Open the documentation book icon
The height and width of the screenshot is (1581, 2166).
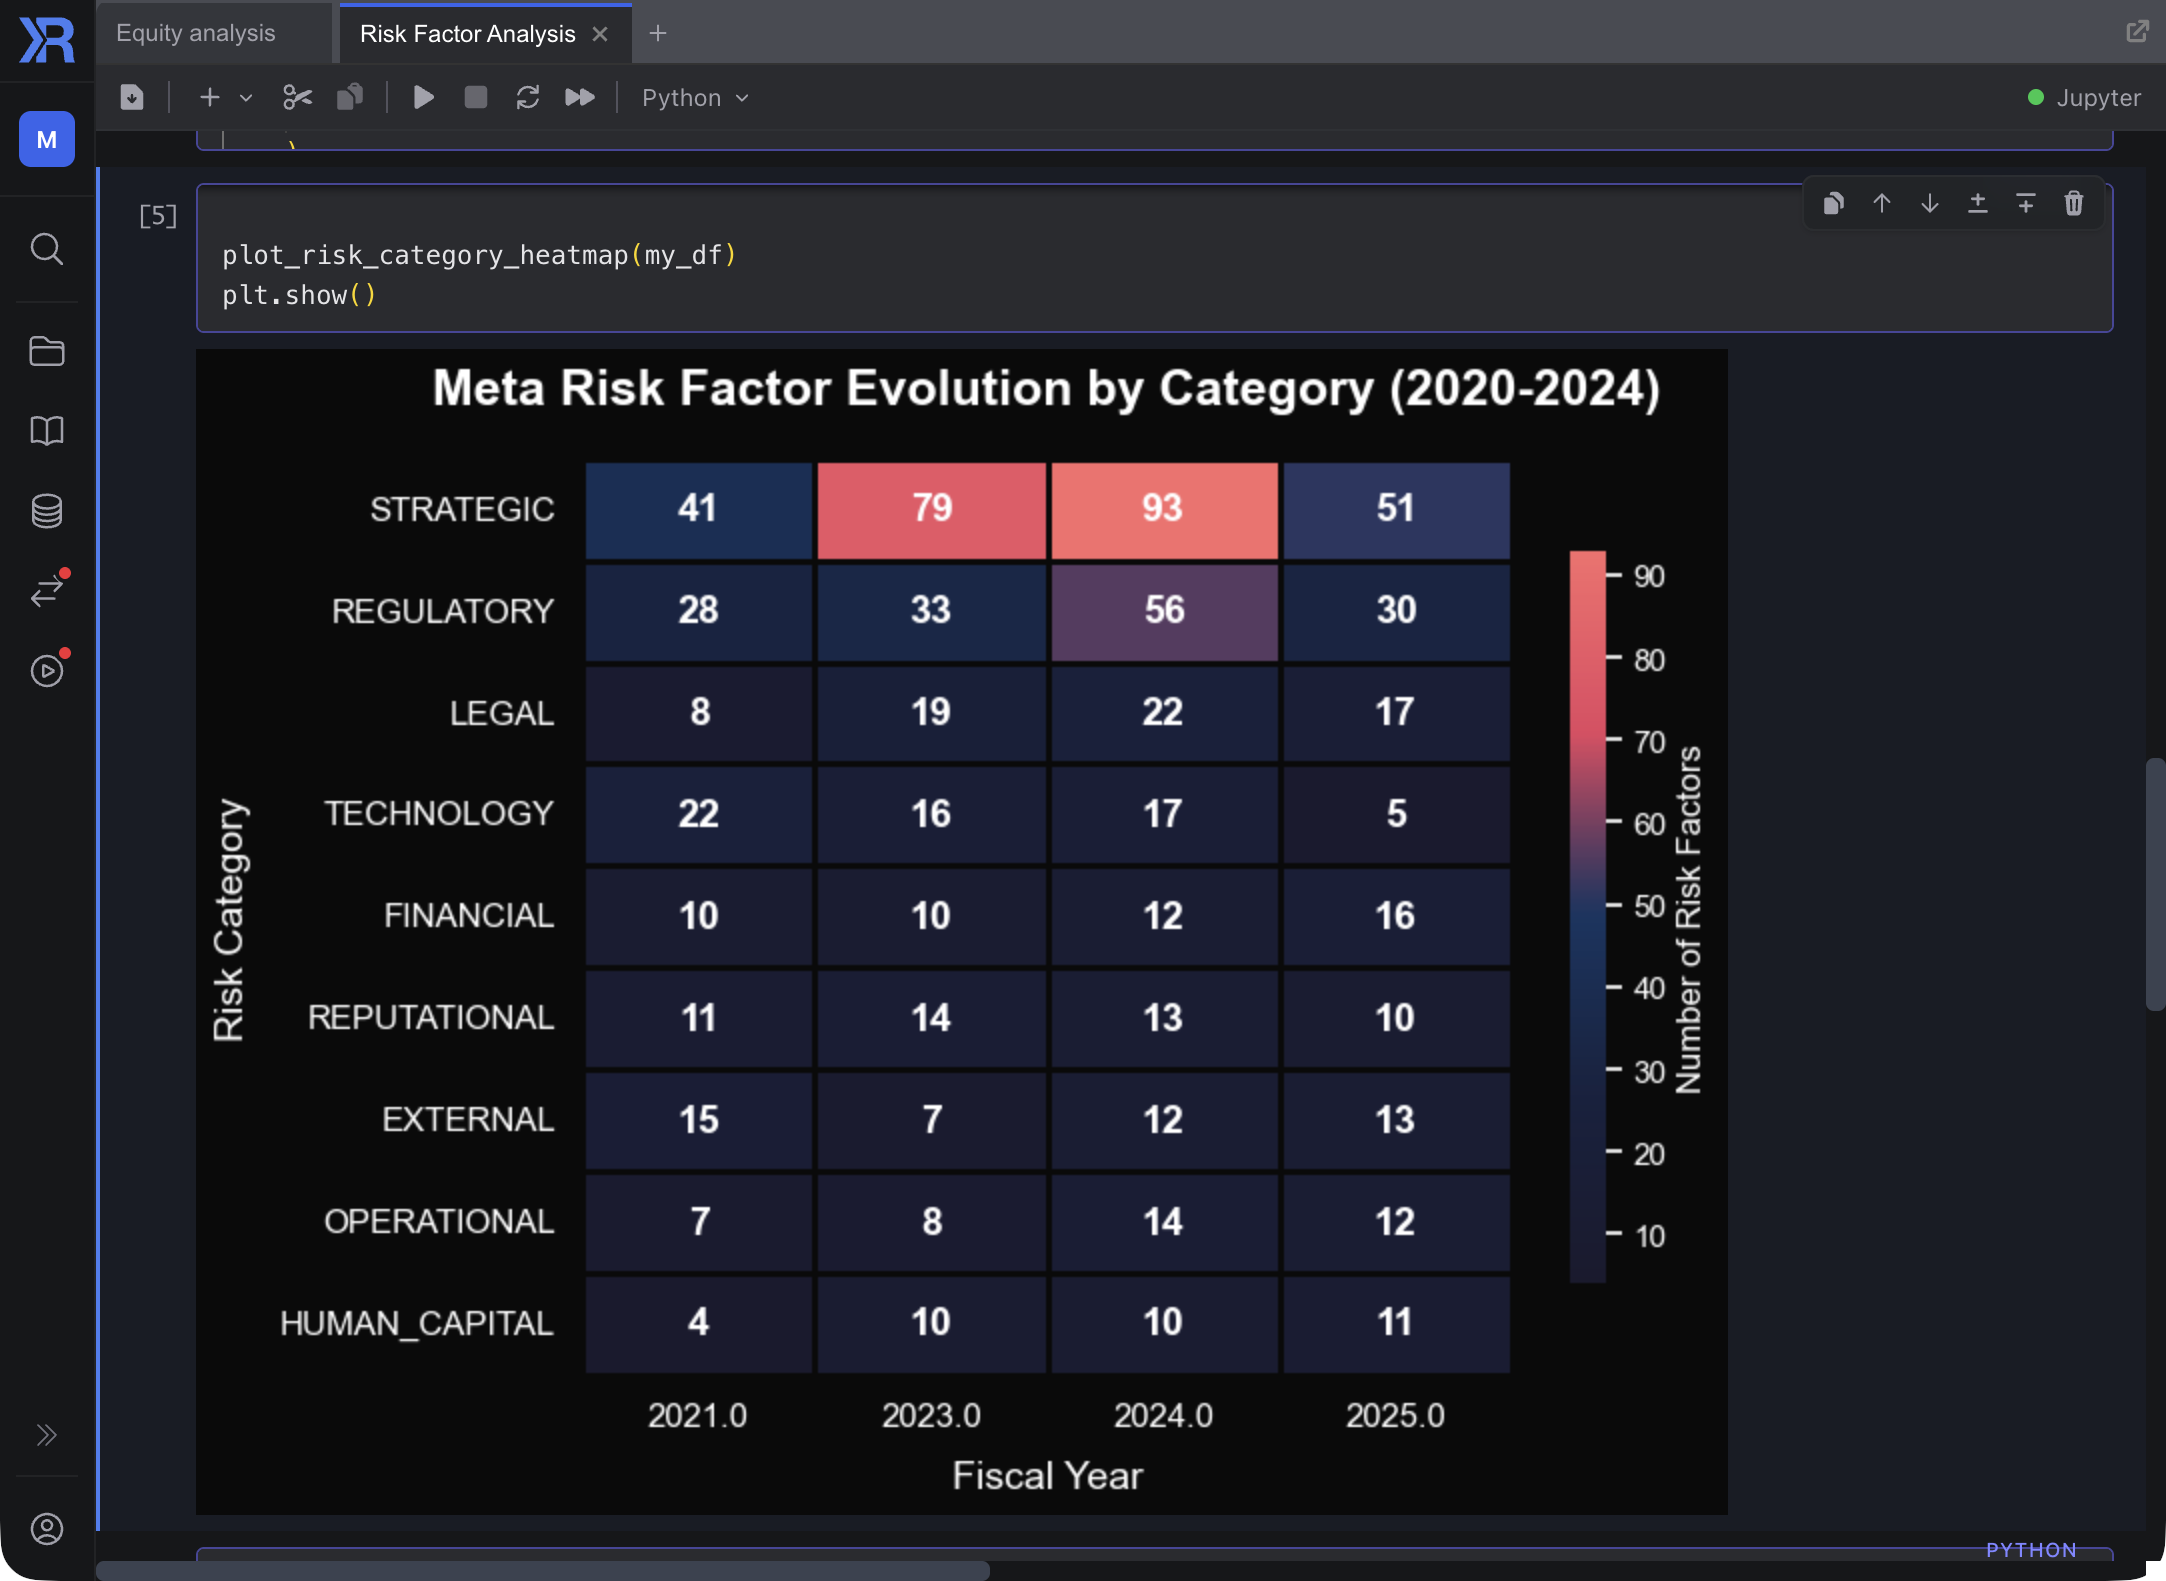pyautogui.click(x=46, y=431)
